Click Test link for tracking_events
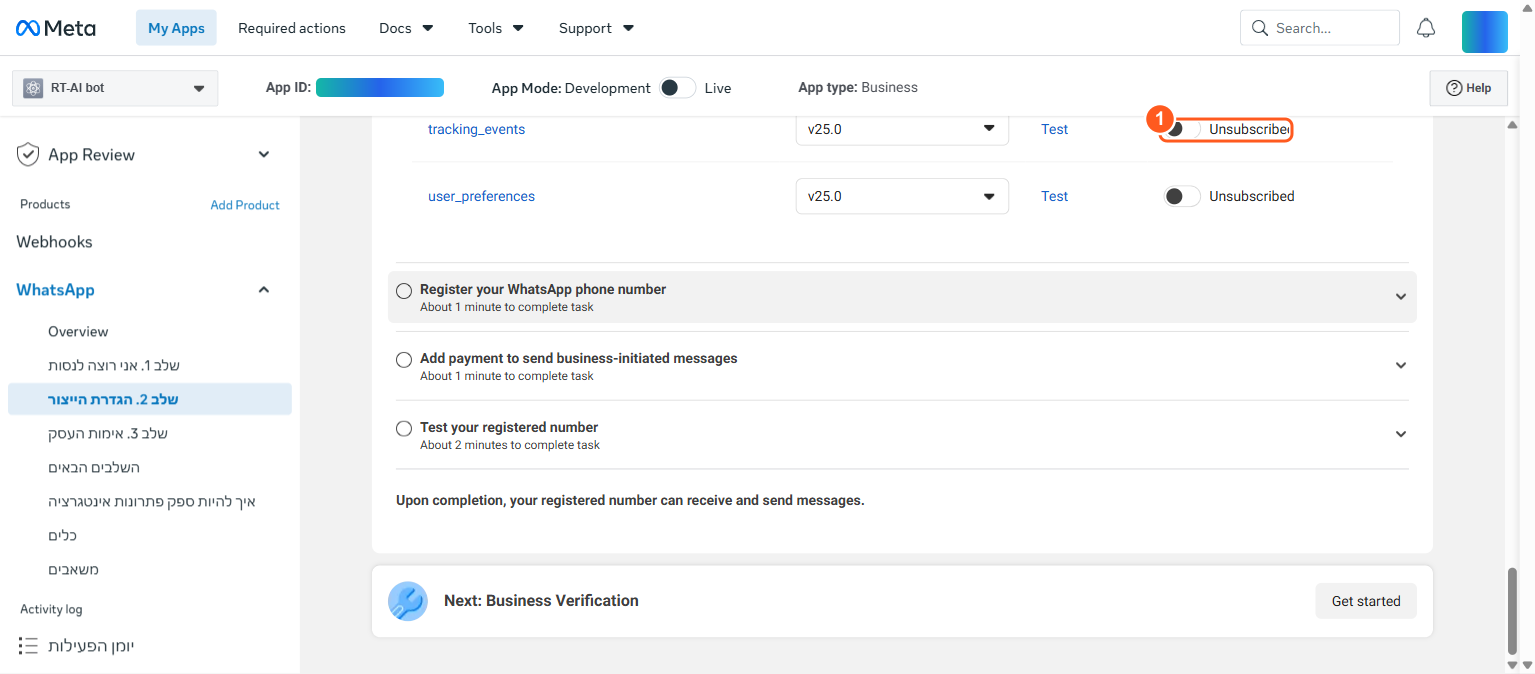Screen dimensions: 1535x674 [1054, 129]
